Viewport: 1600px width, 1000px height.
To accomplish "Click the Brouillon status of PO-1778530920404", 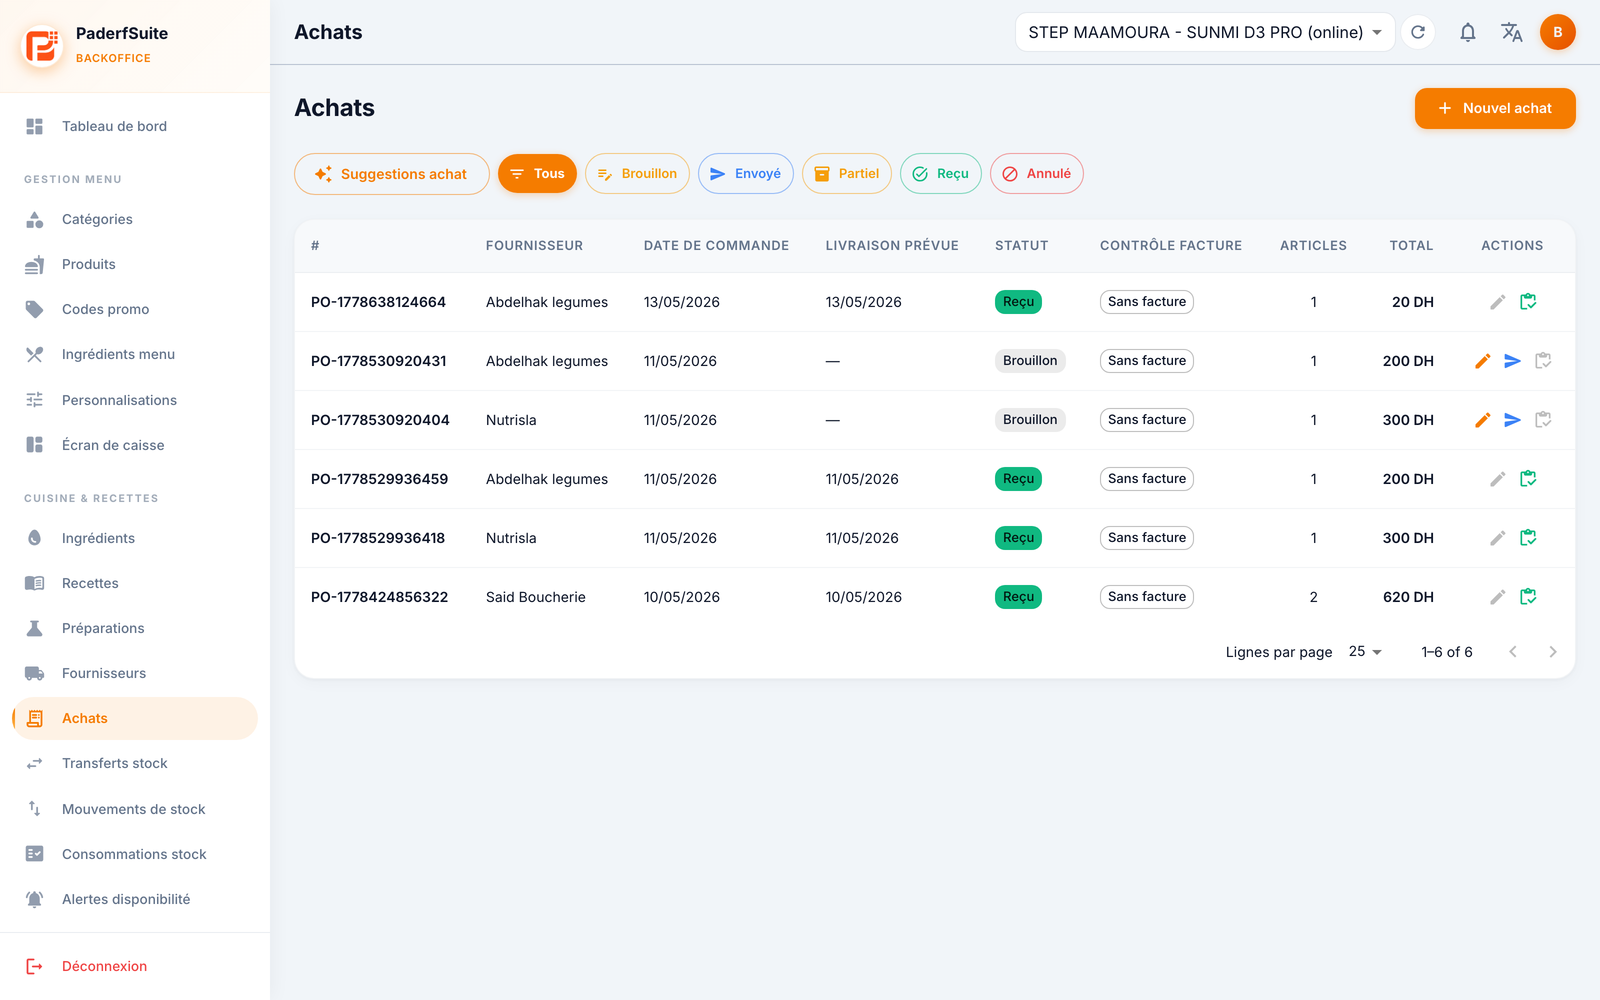I will point(1030,420).
